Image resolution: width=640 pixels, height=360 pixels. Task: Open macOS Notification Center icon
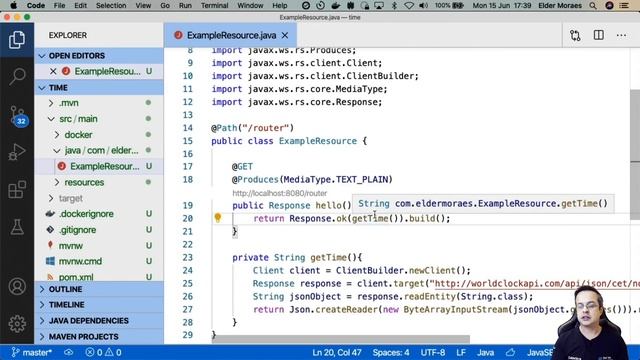tap(624, 6)
